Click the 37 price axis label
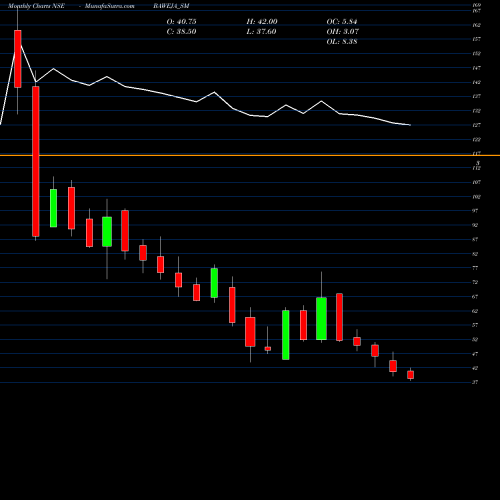 pos(475,382)
